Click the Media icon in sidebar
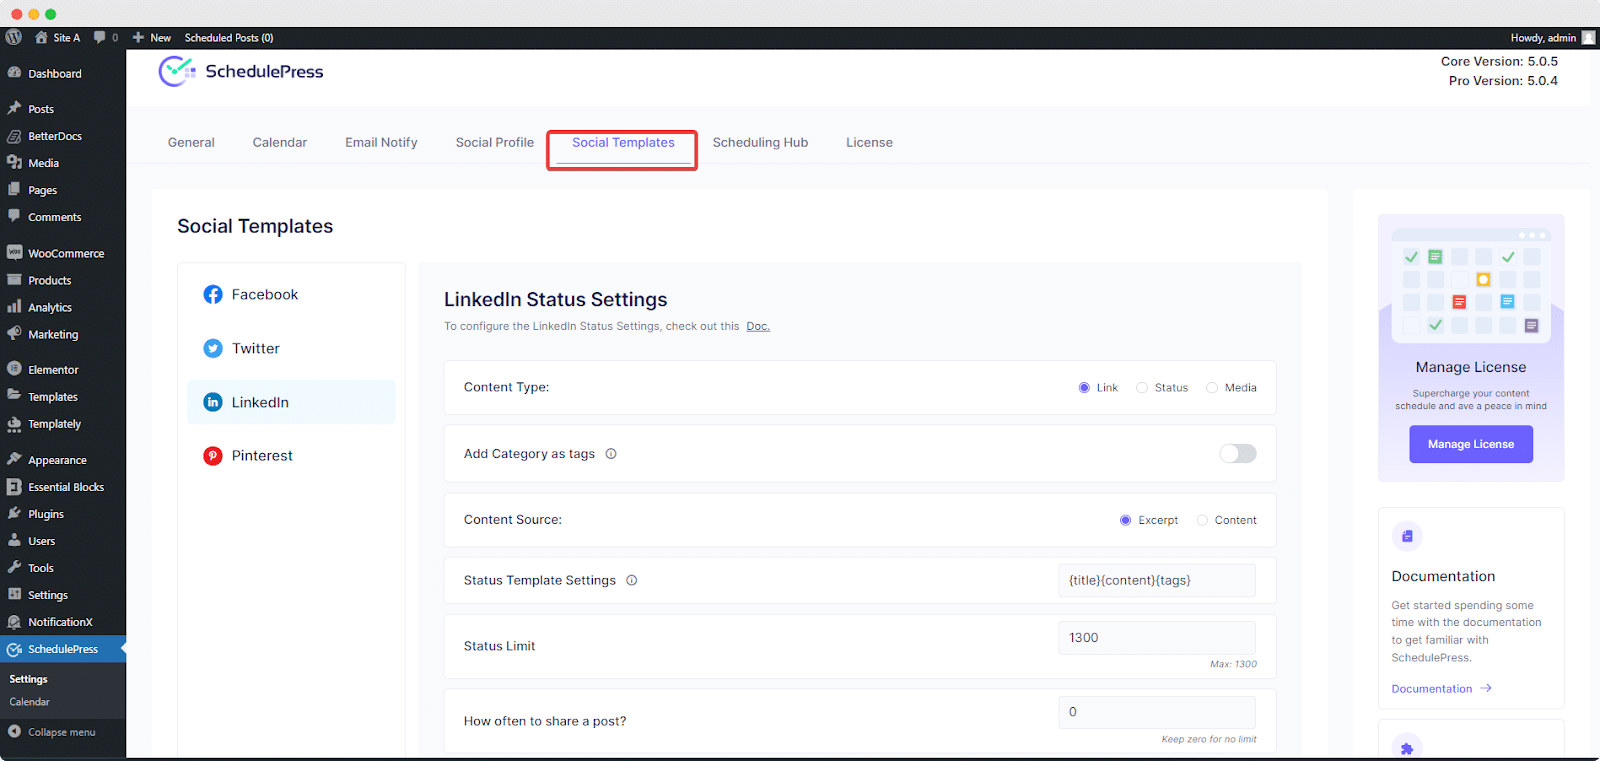 [14, 162]
